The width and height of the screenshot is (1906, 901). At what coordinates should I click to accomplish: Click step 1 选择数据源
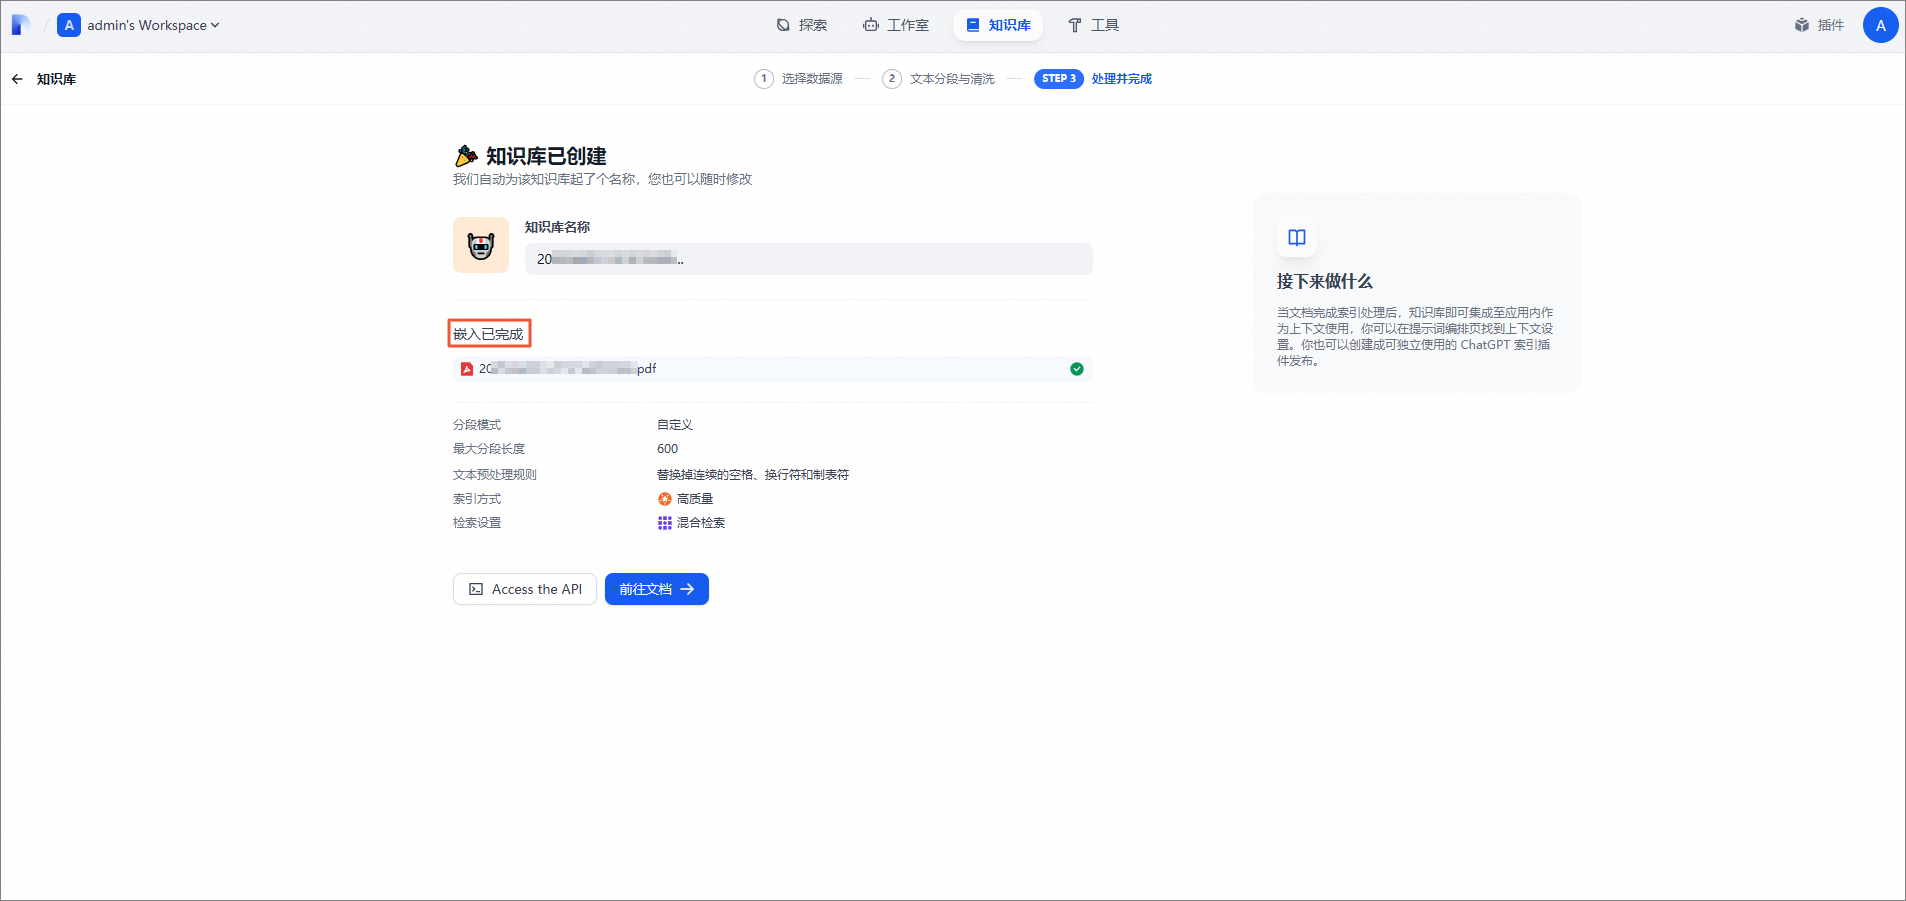pyautogui.click(x=798, y=79)
